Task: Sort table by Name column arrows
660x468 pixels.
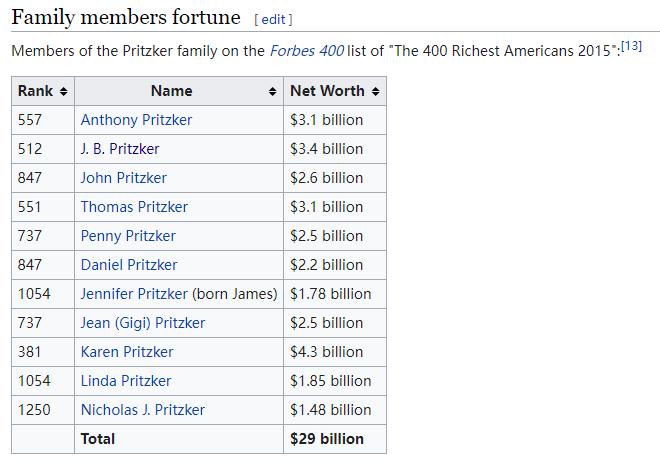Action: point(272,91)
